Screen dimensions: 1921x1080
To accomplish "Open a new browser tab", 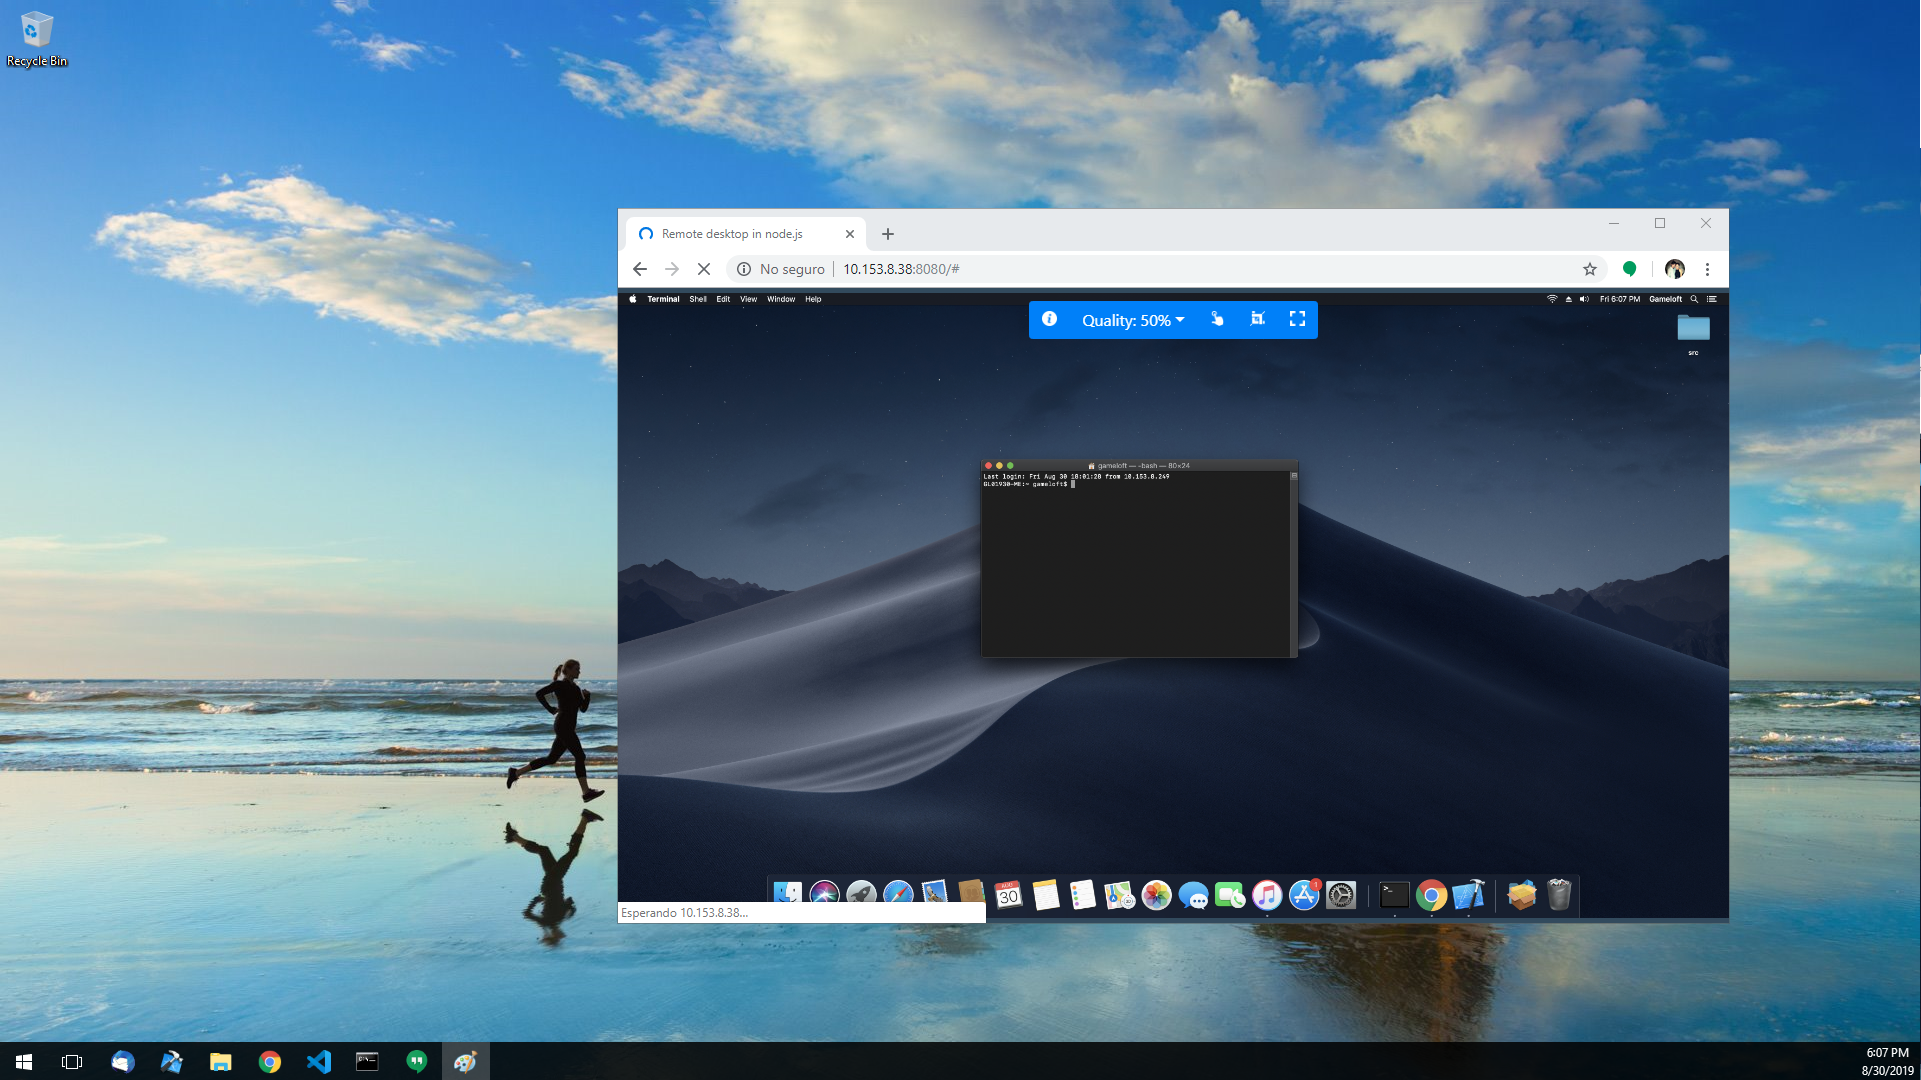I will click(887, 234).
